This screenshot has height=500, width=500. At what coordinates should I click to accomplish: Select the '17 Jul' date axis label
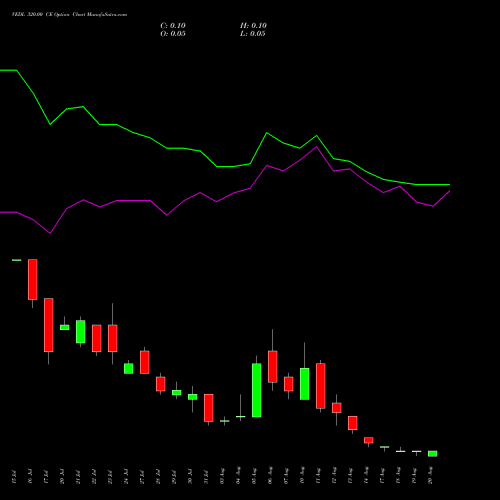point(46,476)
